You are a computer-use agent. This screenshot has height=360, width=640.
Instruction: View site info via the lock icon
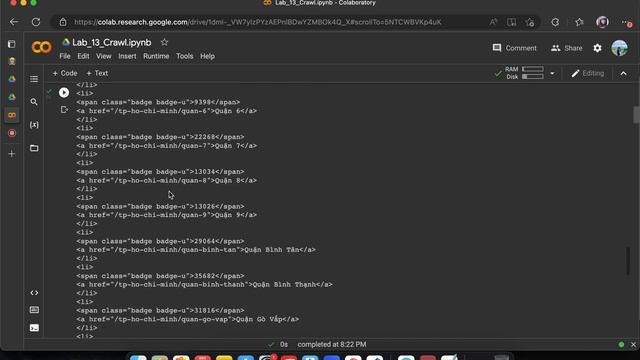click(63, 22)
